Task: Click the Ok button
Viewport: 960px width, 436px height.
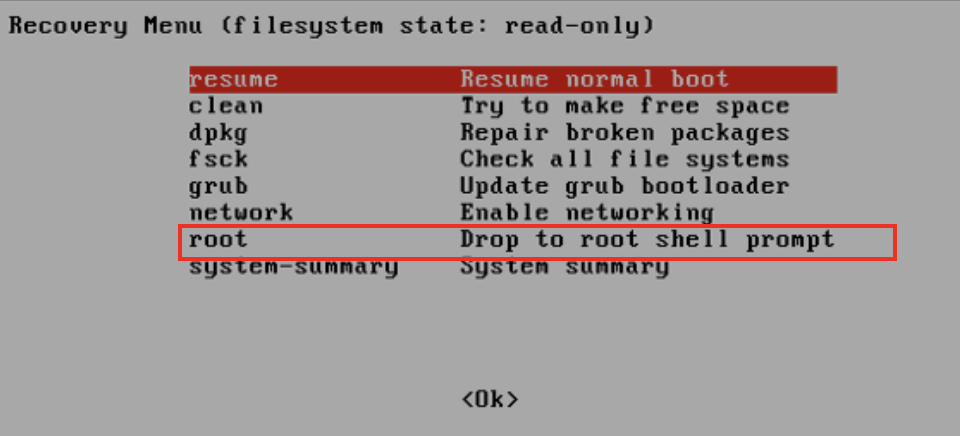Action: pos(490,399)
